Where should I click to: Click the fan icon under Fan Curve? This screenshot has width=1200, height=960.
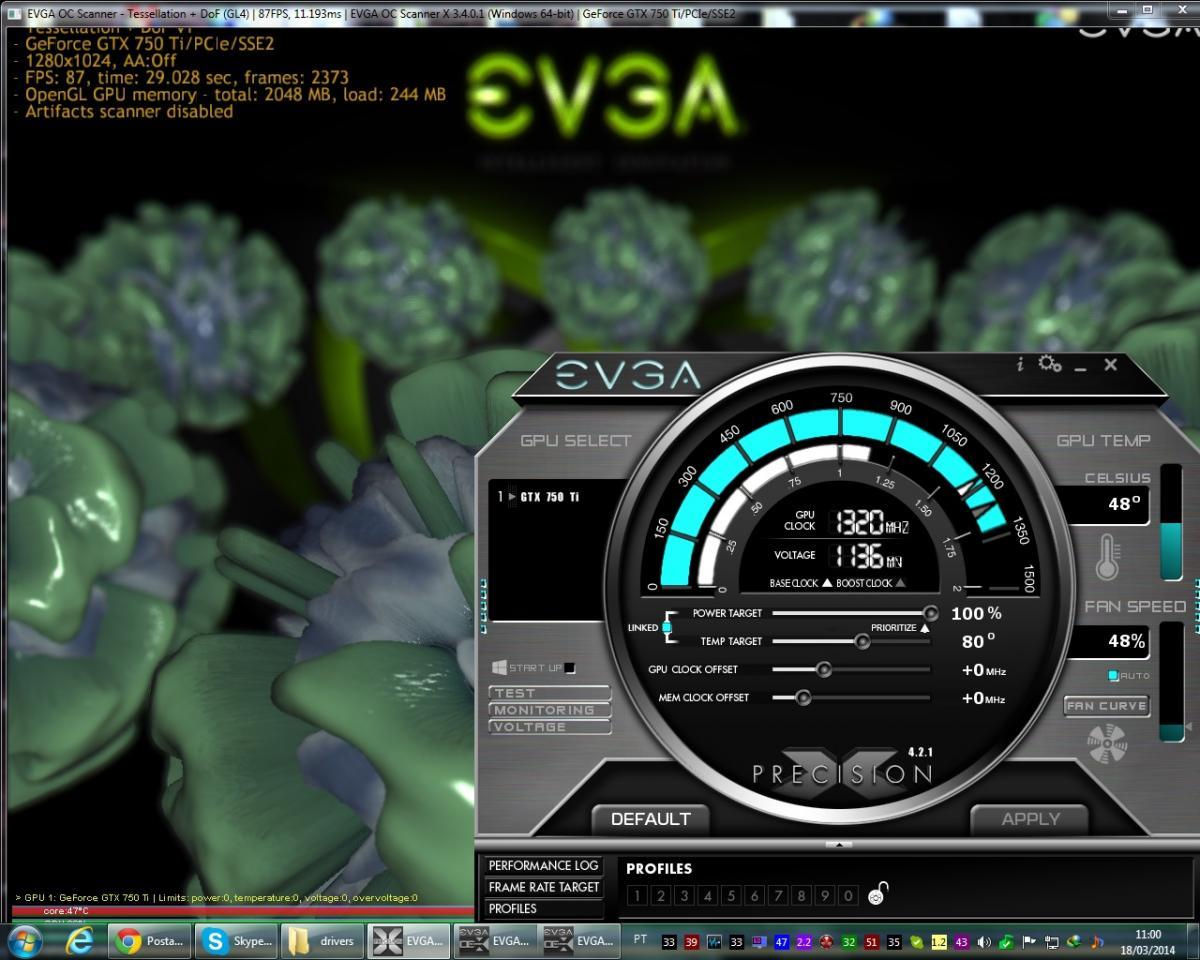pos(1106,743)
